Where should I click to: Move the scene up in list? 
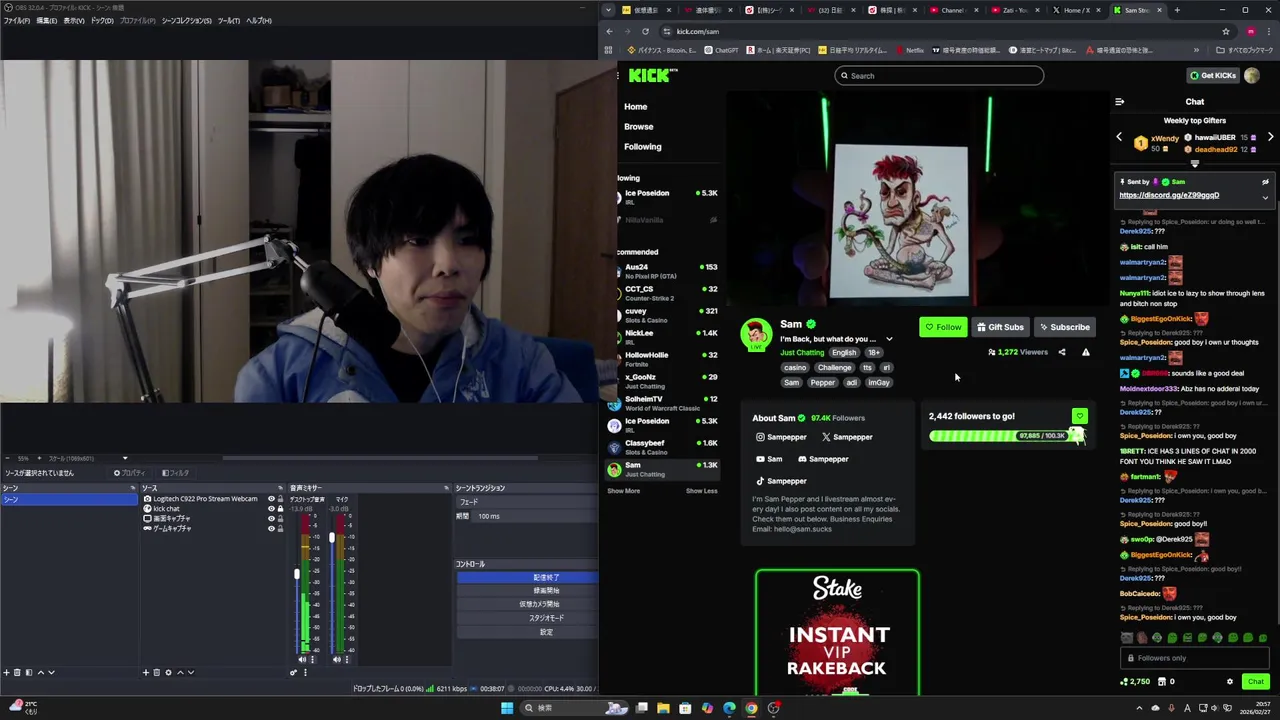coord(41,672)
